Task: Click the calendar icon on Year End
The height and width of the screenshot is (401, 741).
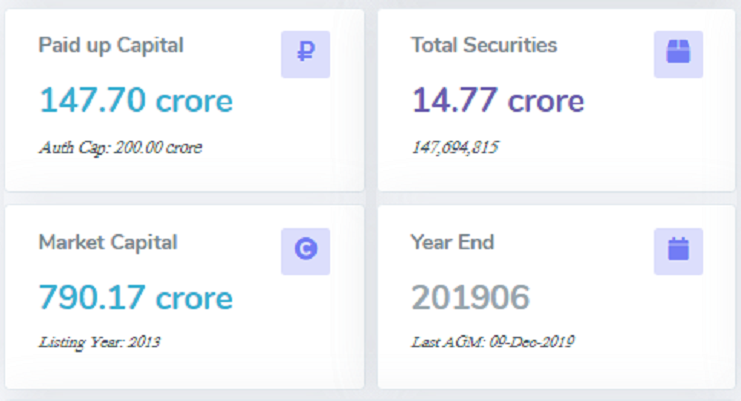Action: pos(678,251)
